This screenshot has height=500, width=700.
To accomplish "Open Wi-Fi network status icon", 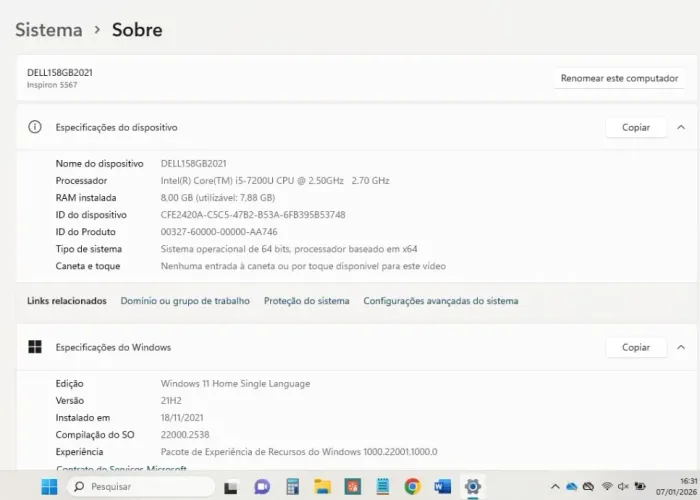I will (x=607, y=487).
